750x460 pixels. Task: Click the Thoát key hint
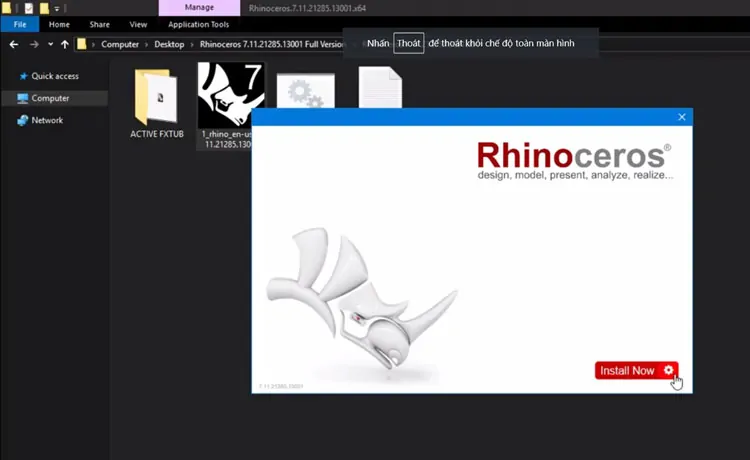coord(408,43)
